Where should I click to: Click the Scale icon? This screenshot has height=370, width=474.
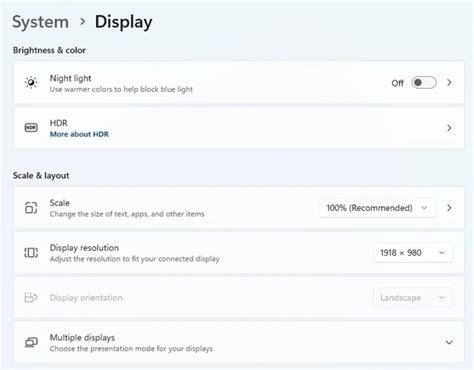click(31, 208)
